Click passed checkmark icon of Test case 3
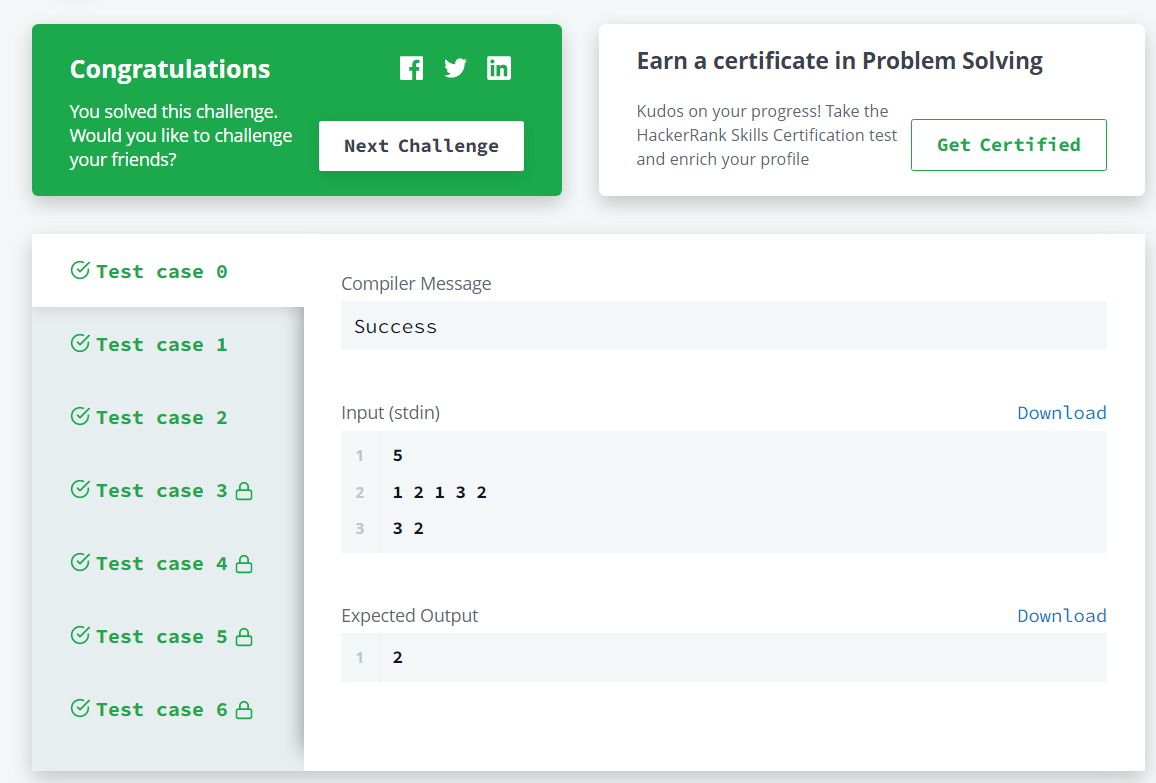1156x783 pixels. 80,490
